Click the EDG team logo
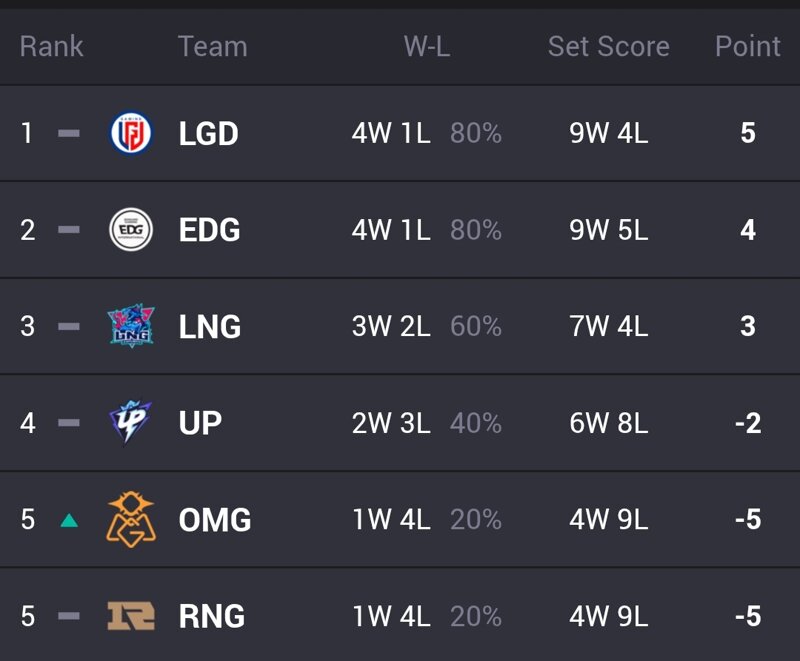This screenshot has width=800, height=661. (x=131, y=230)
